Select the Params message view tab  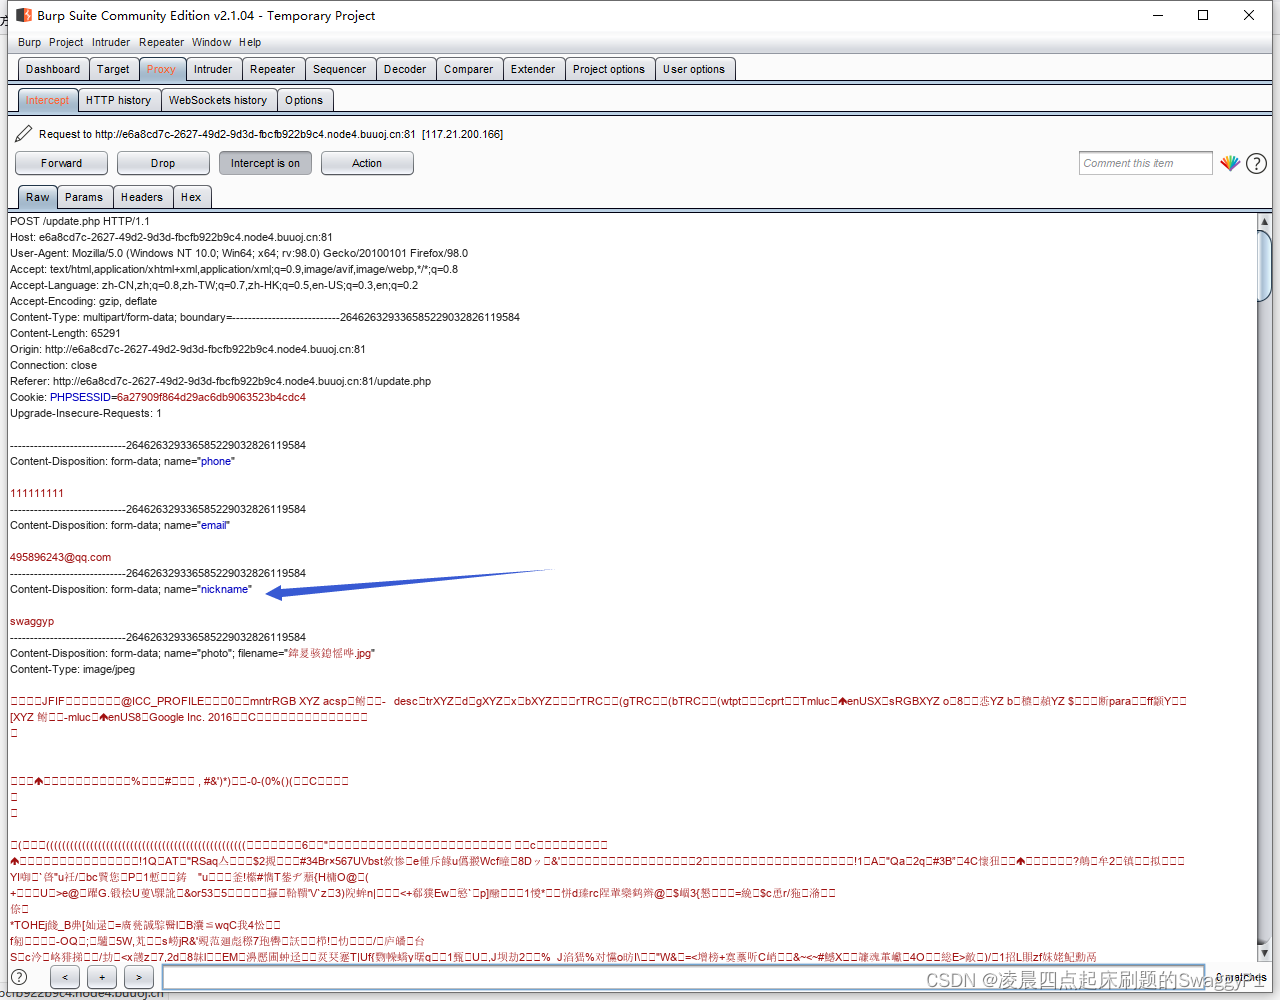coord(84,197)
